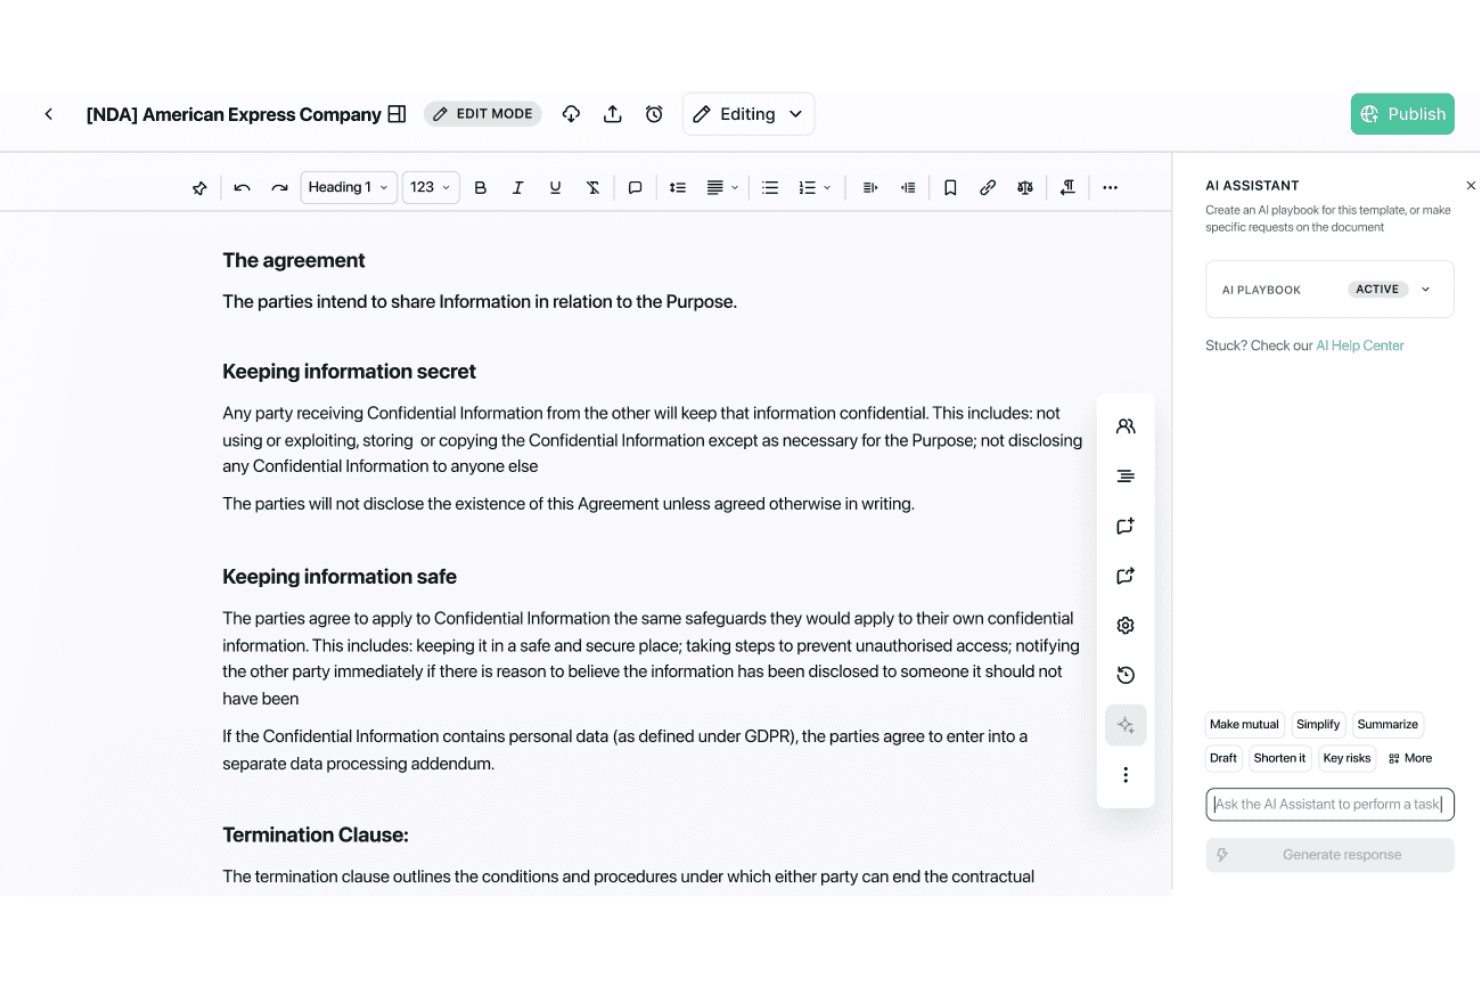The image size is (1480, 987).
Task: Open the Editing mode dropdown
Action: 748,114
